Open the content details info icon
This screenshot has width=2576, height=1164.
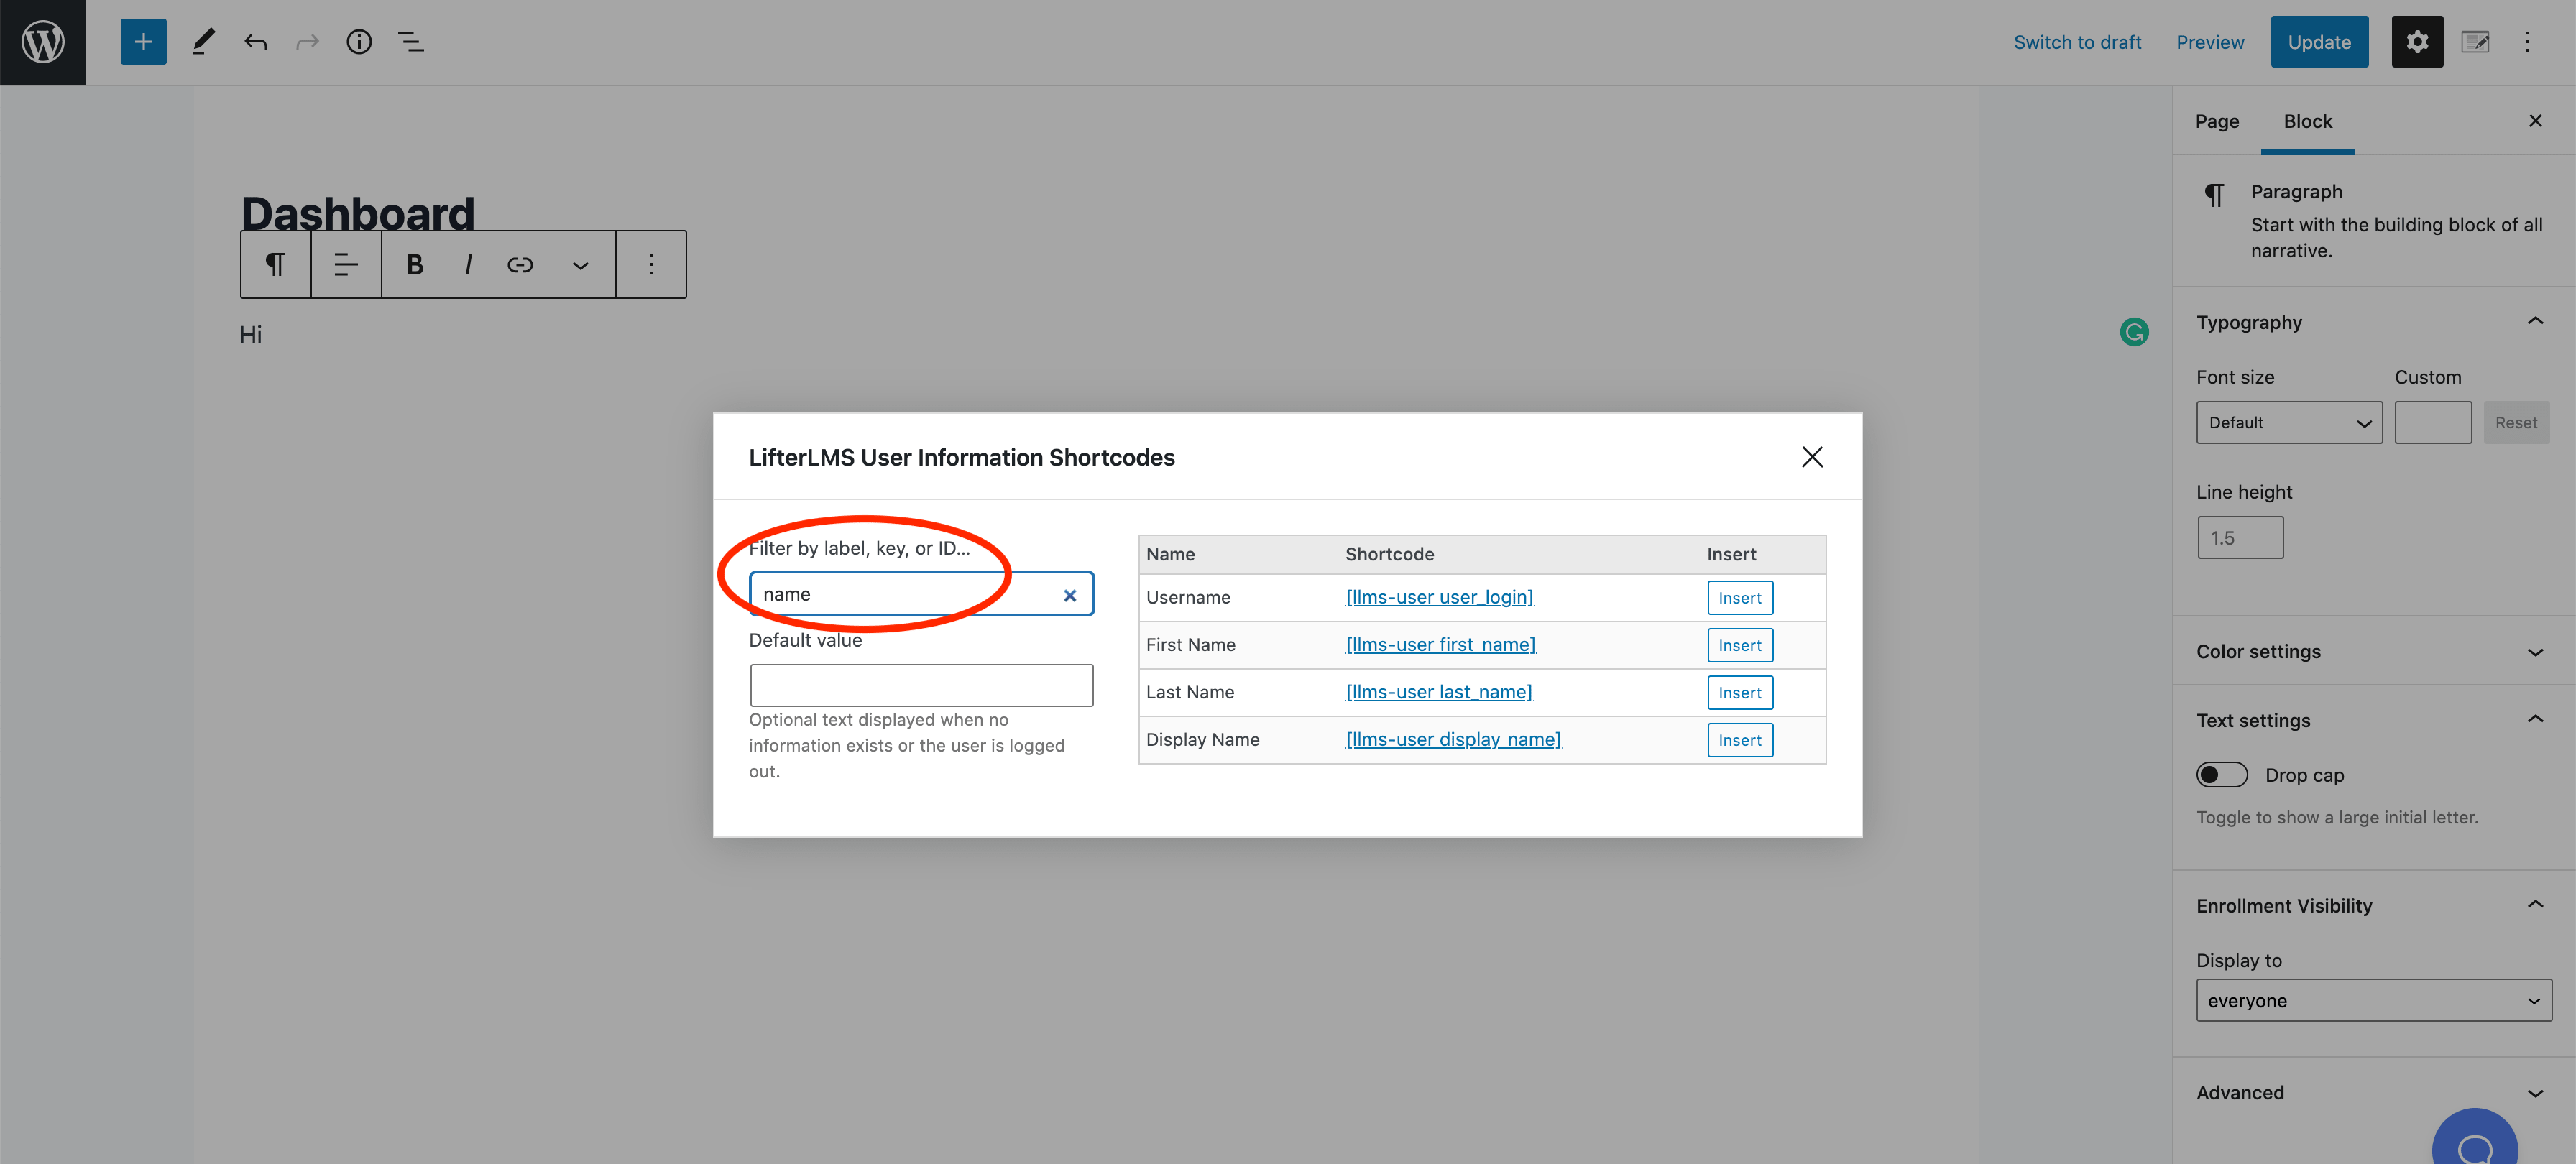pos(359,42)
